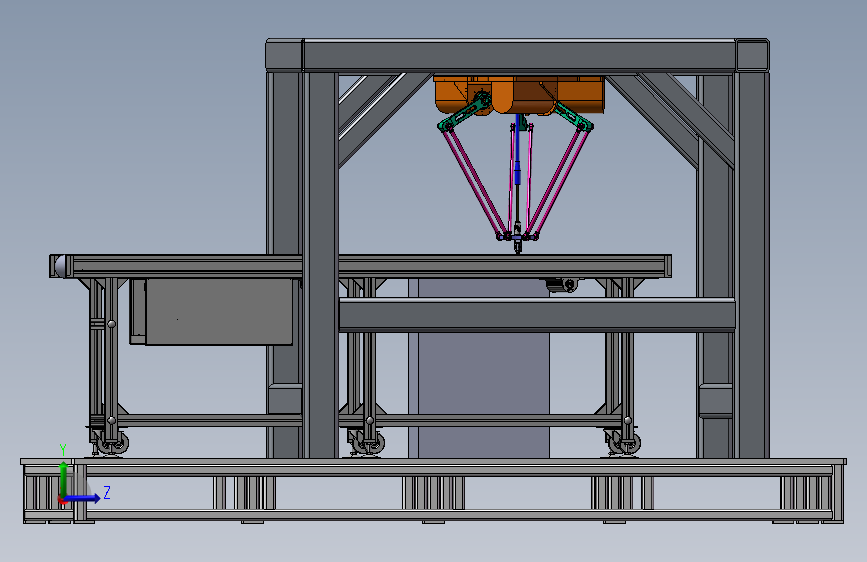867x562 pixels.
Task: Select the conveyor drive motor under the belt
Action: 563,284
